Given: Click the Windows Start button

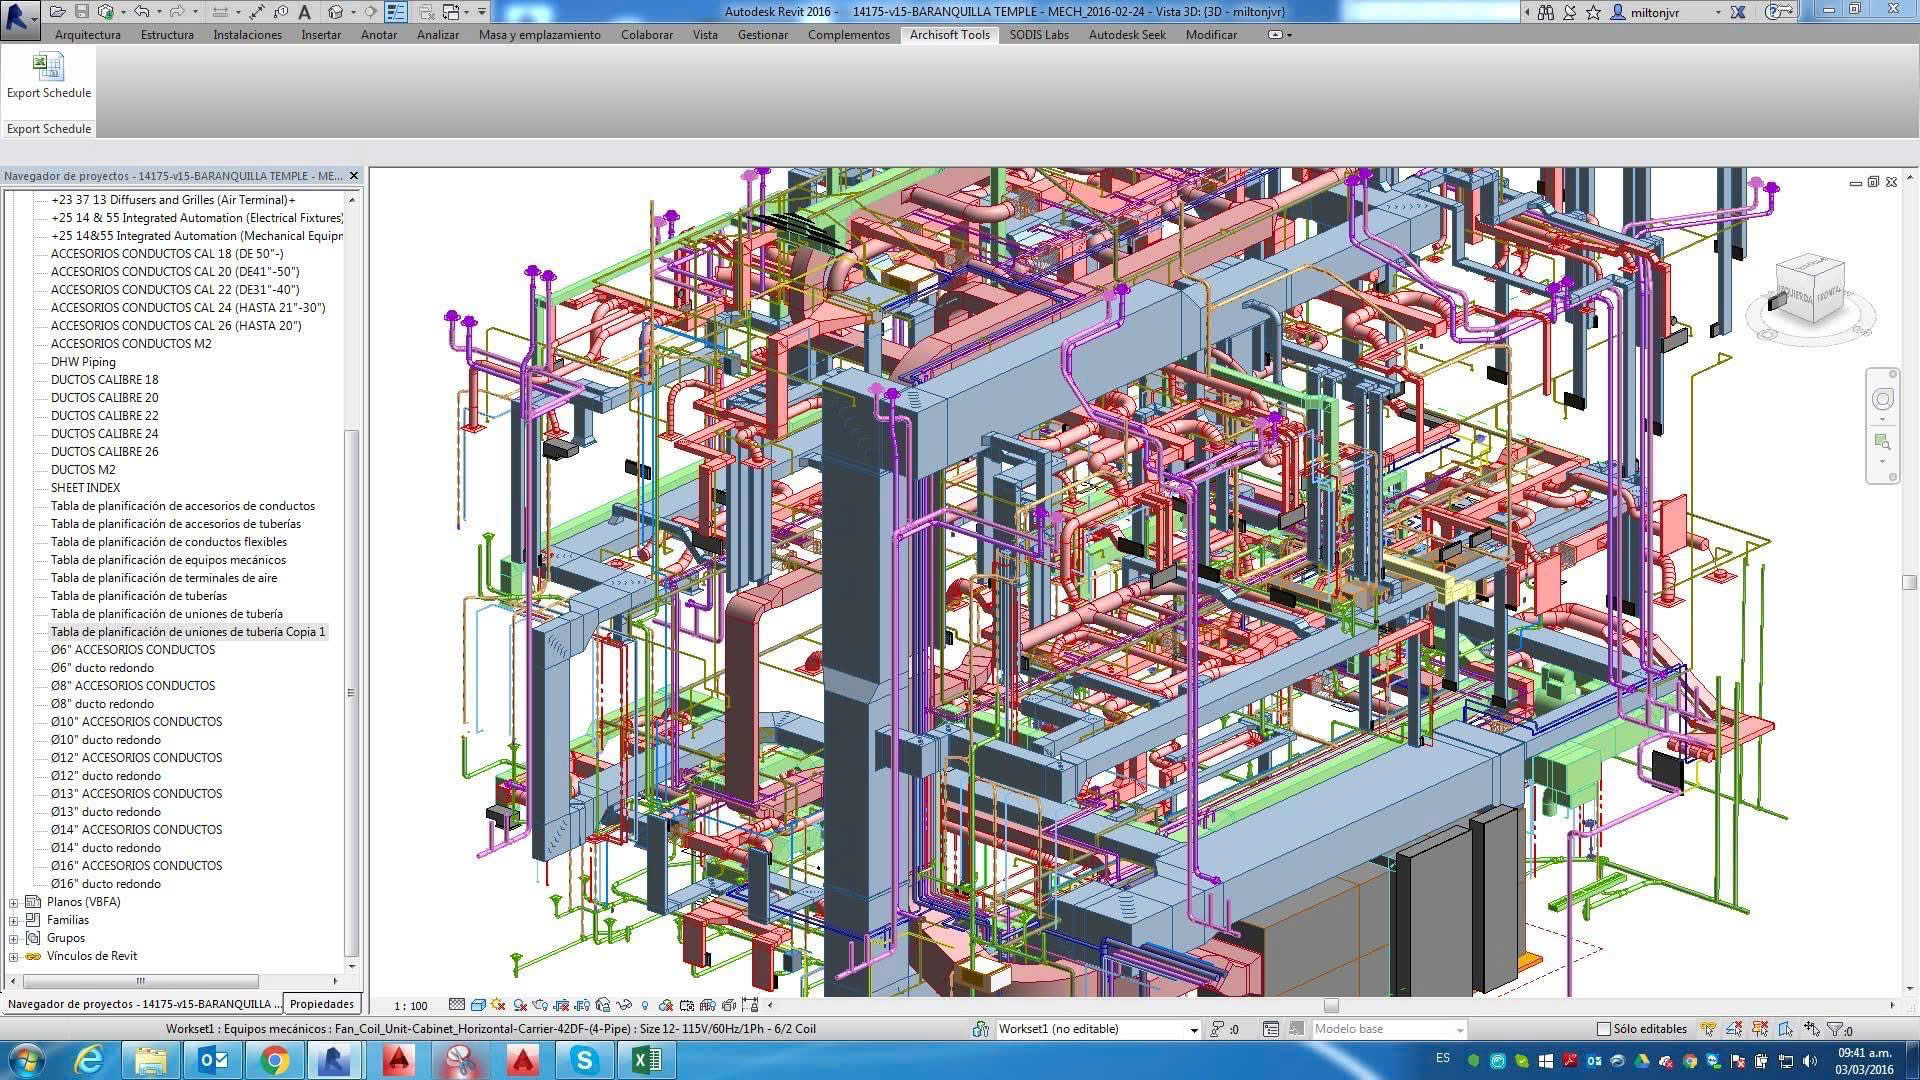Looking at the screenshot, I should pyautogui.click(x=27, y=1060).
